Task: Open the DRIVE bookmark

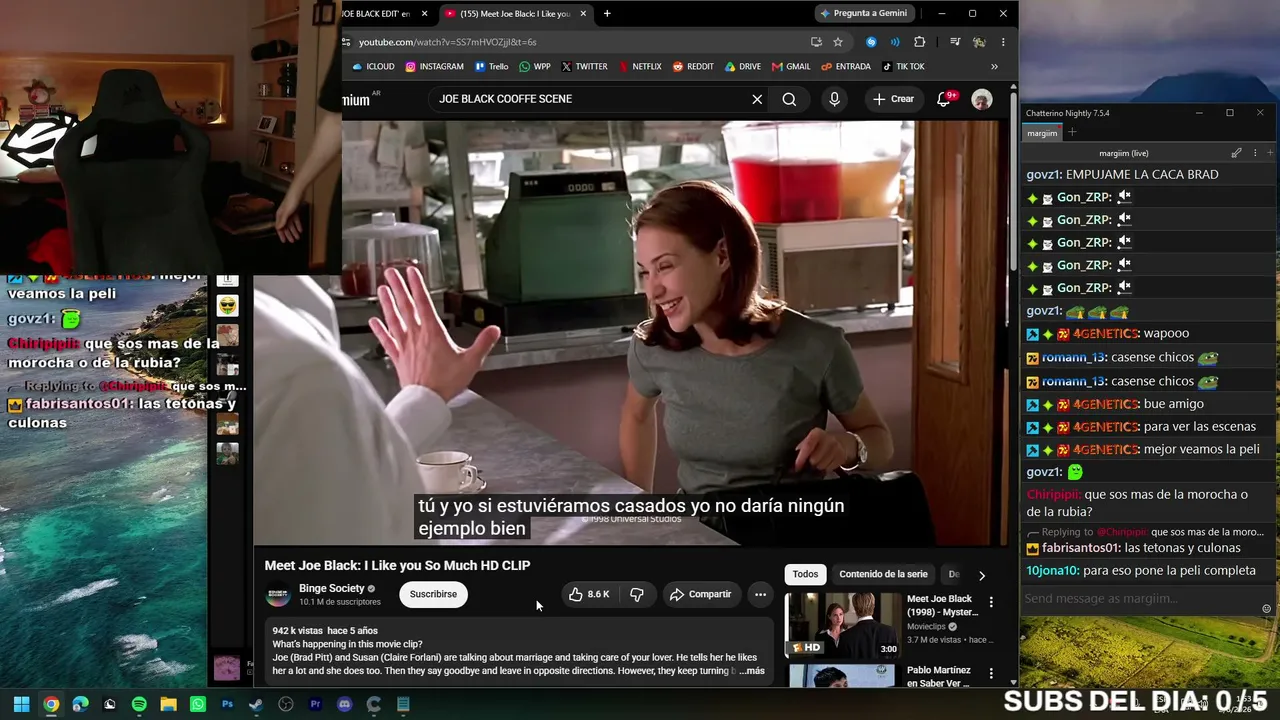Action: [743, 67]
